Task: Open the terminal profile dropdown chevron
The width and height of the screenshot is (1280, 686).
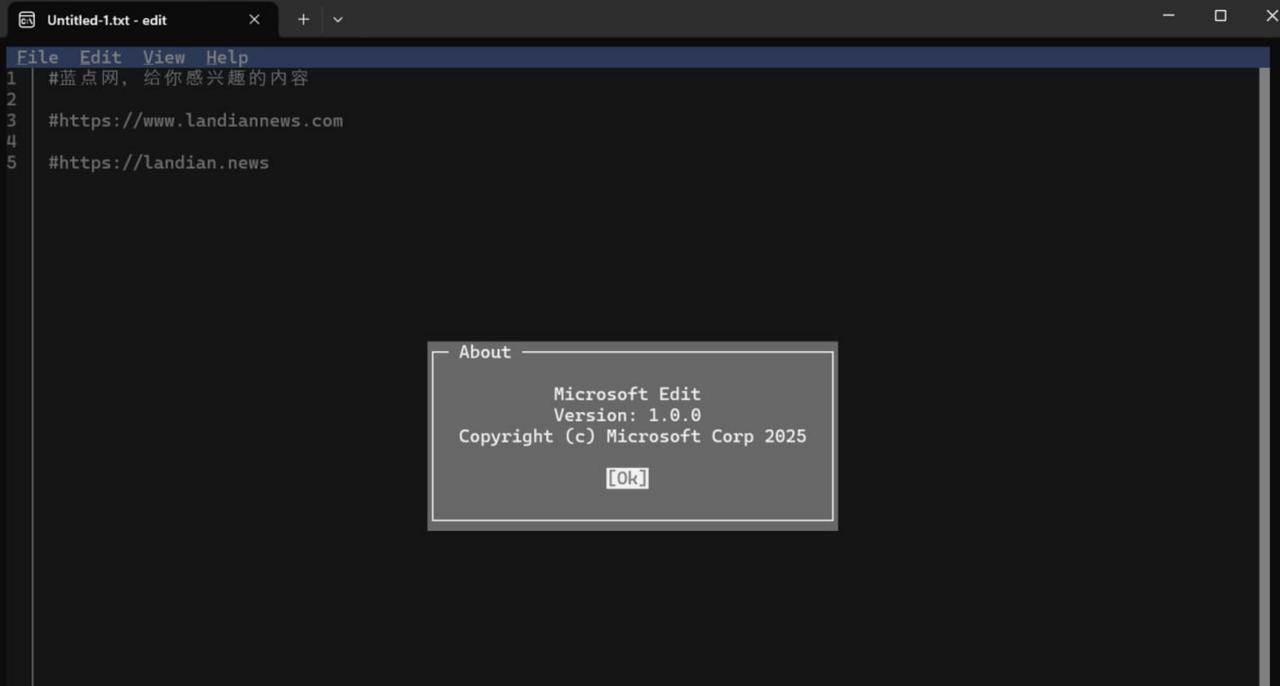Action: pyautogui.click(x=338, y=19)
